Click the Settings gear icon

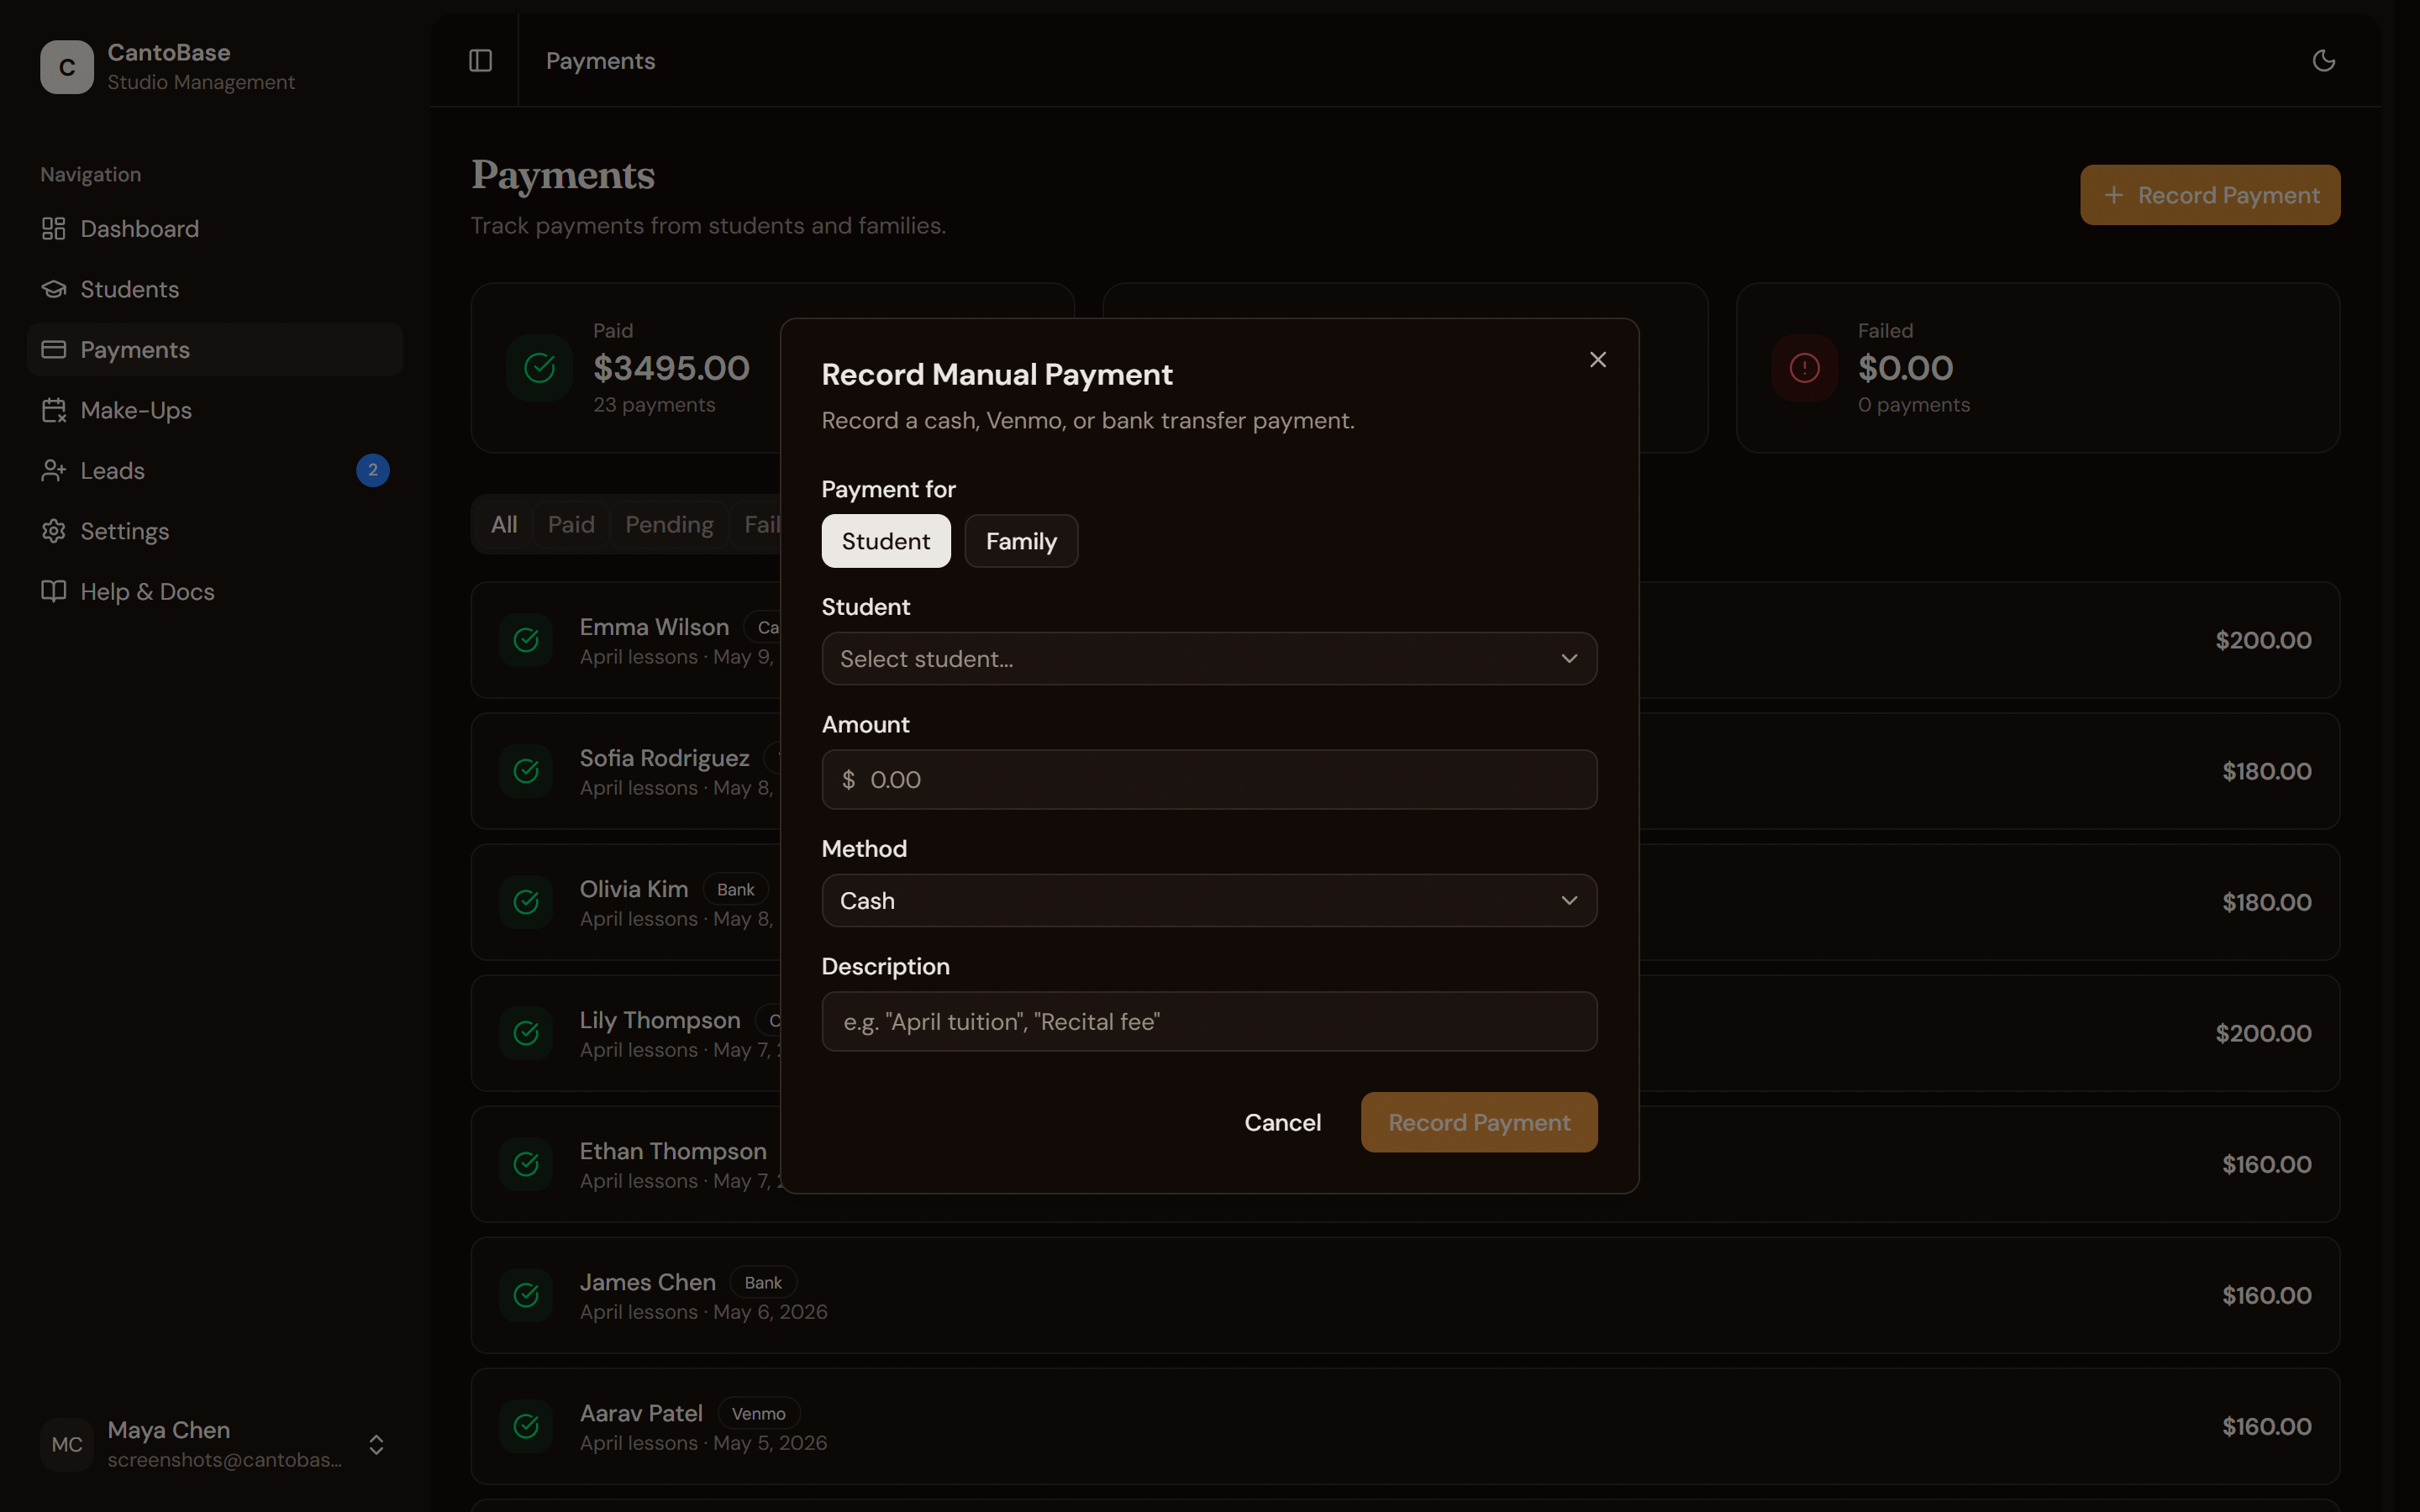click(54, 531)
